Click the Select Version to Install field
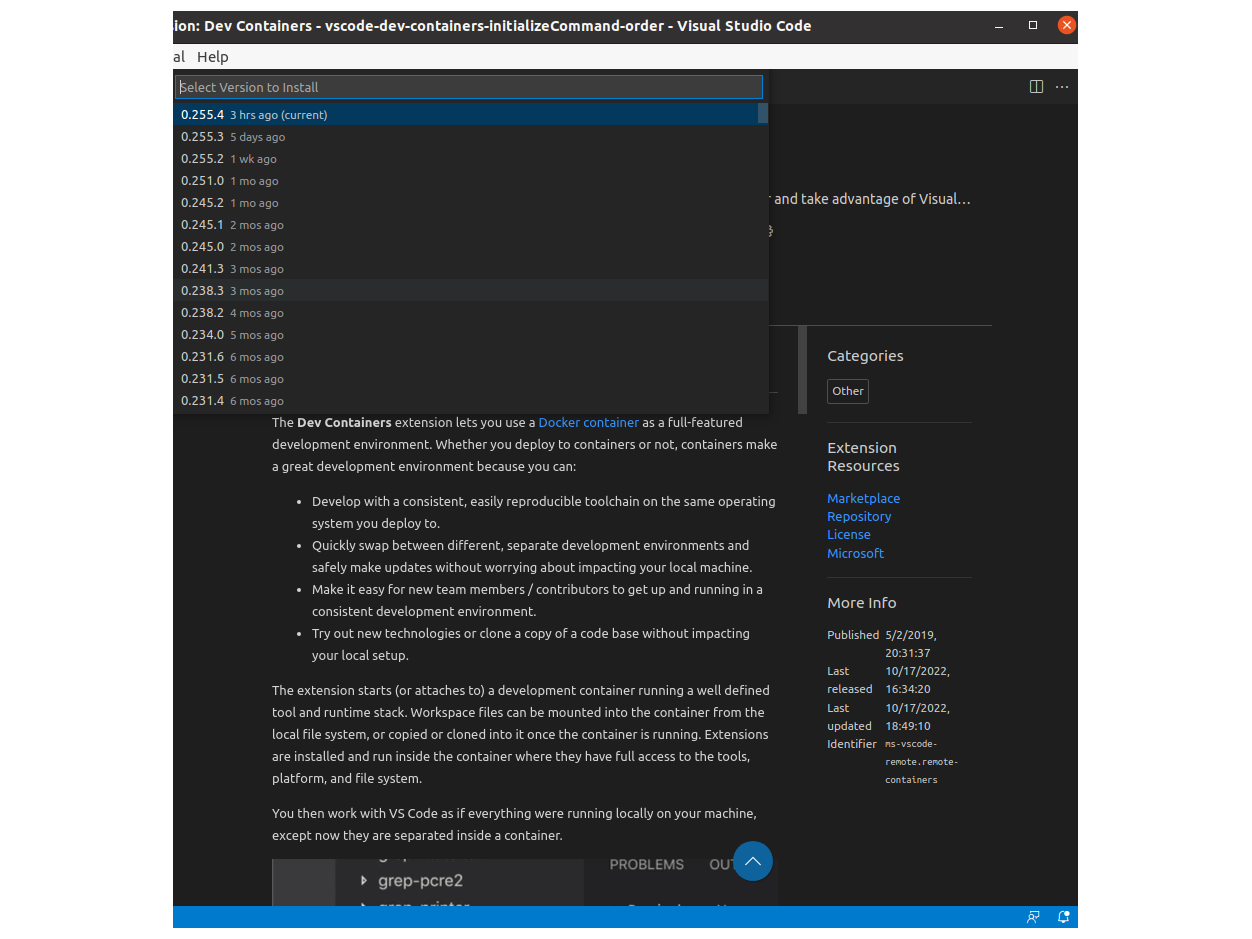Screen dimensions: 1252x939 pos(468,87)
